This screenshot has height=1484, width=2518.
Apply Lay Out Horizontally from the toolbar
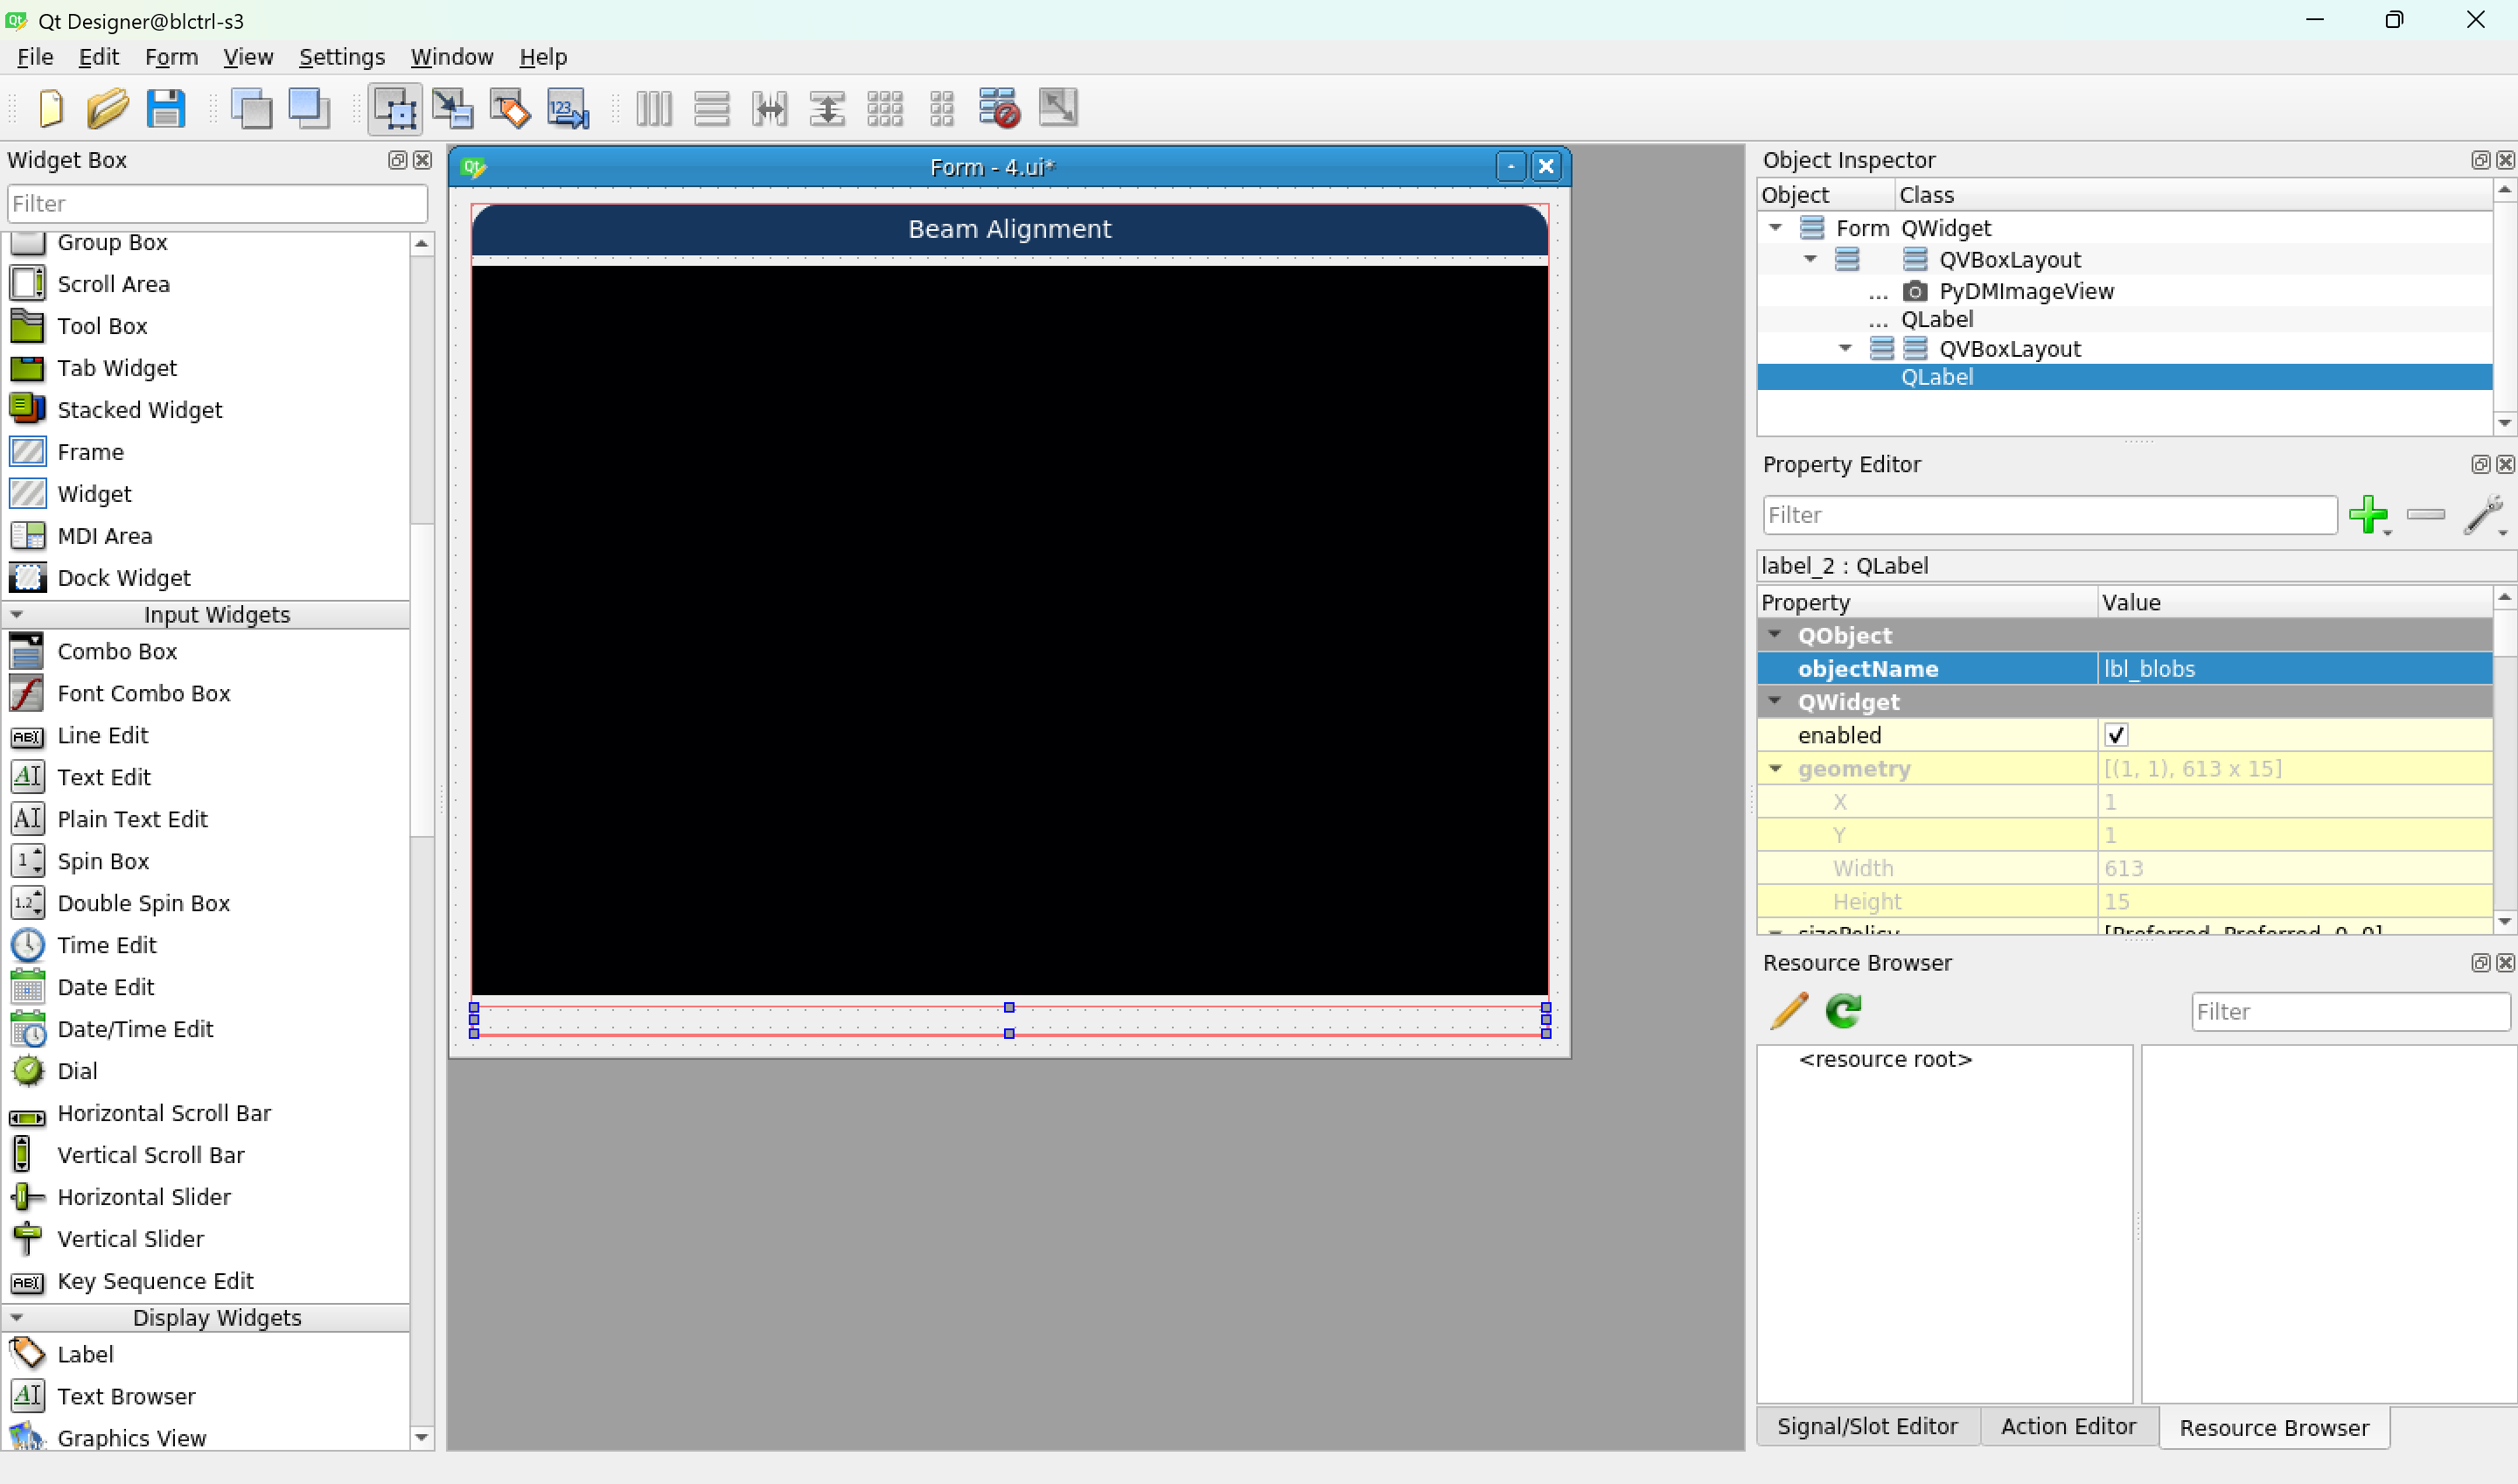pos(654,108)
